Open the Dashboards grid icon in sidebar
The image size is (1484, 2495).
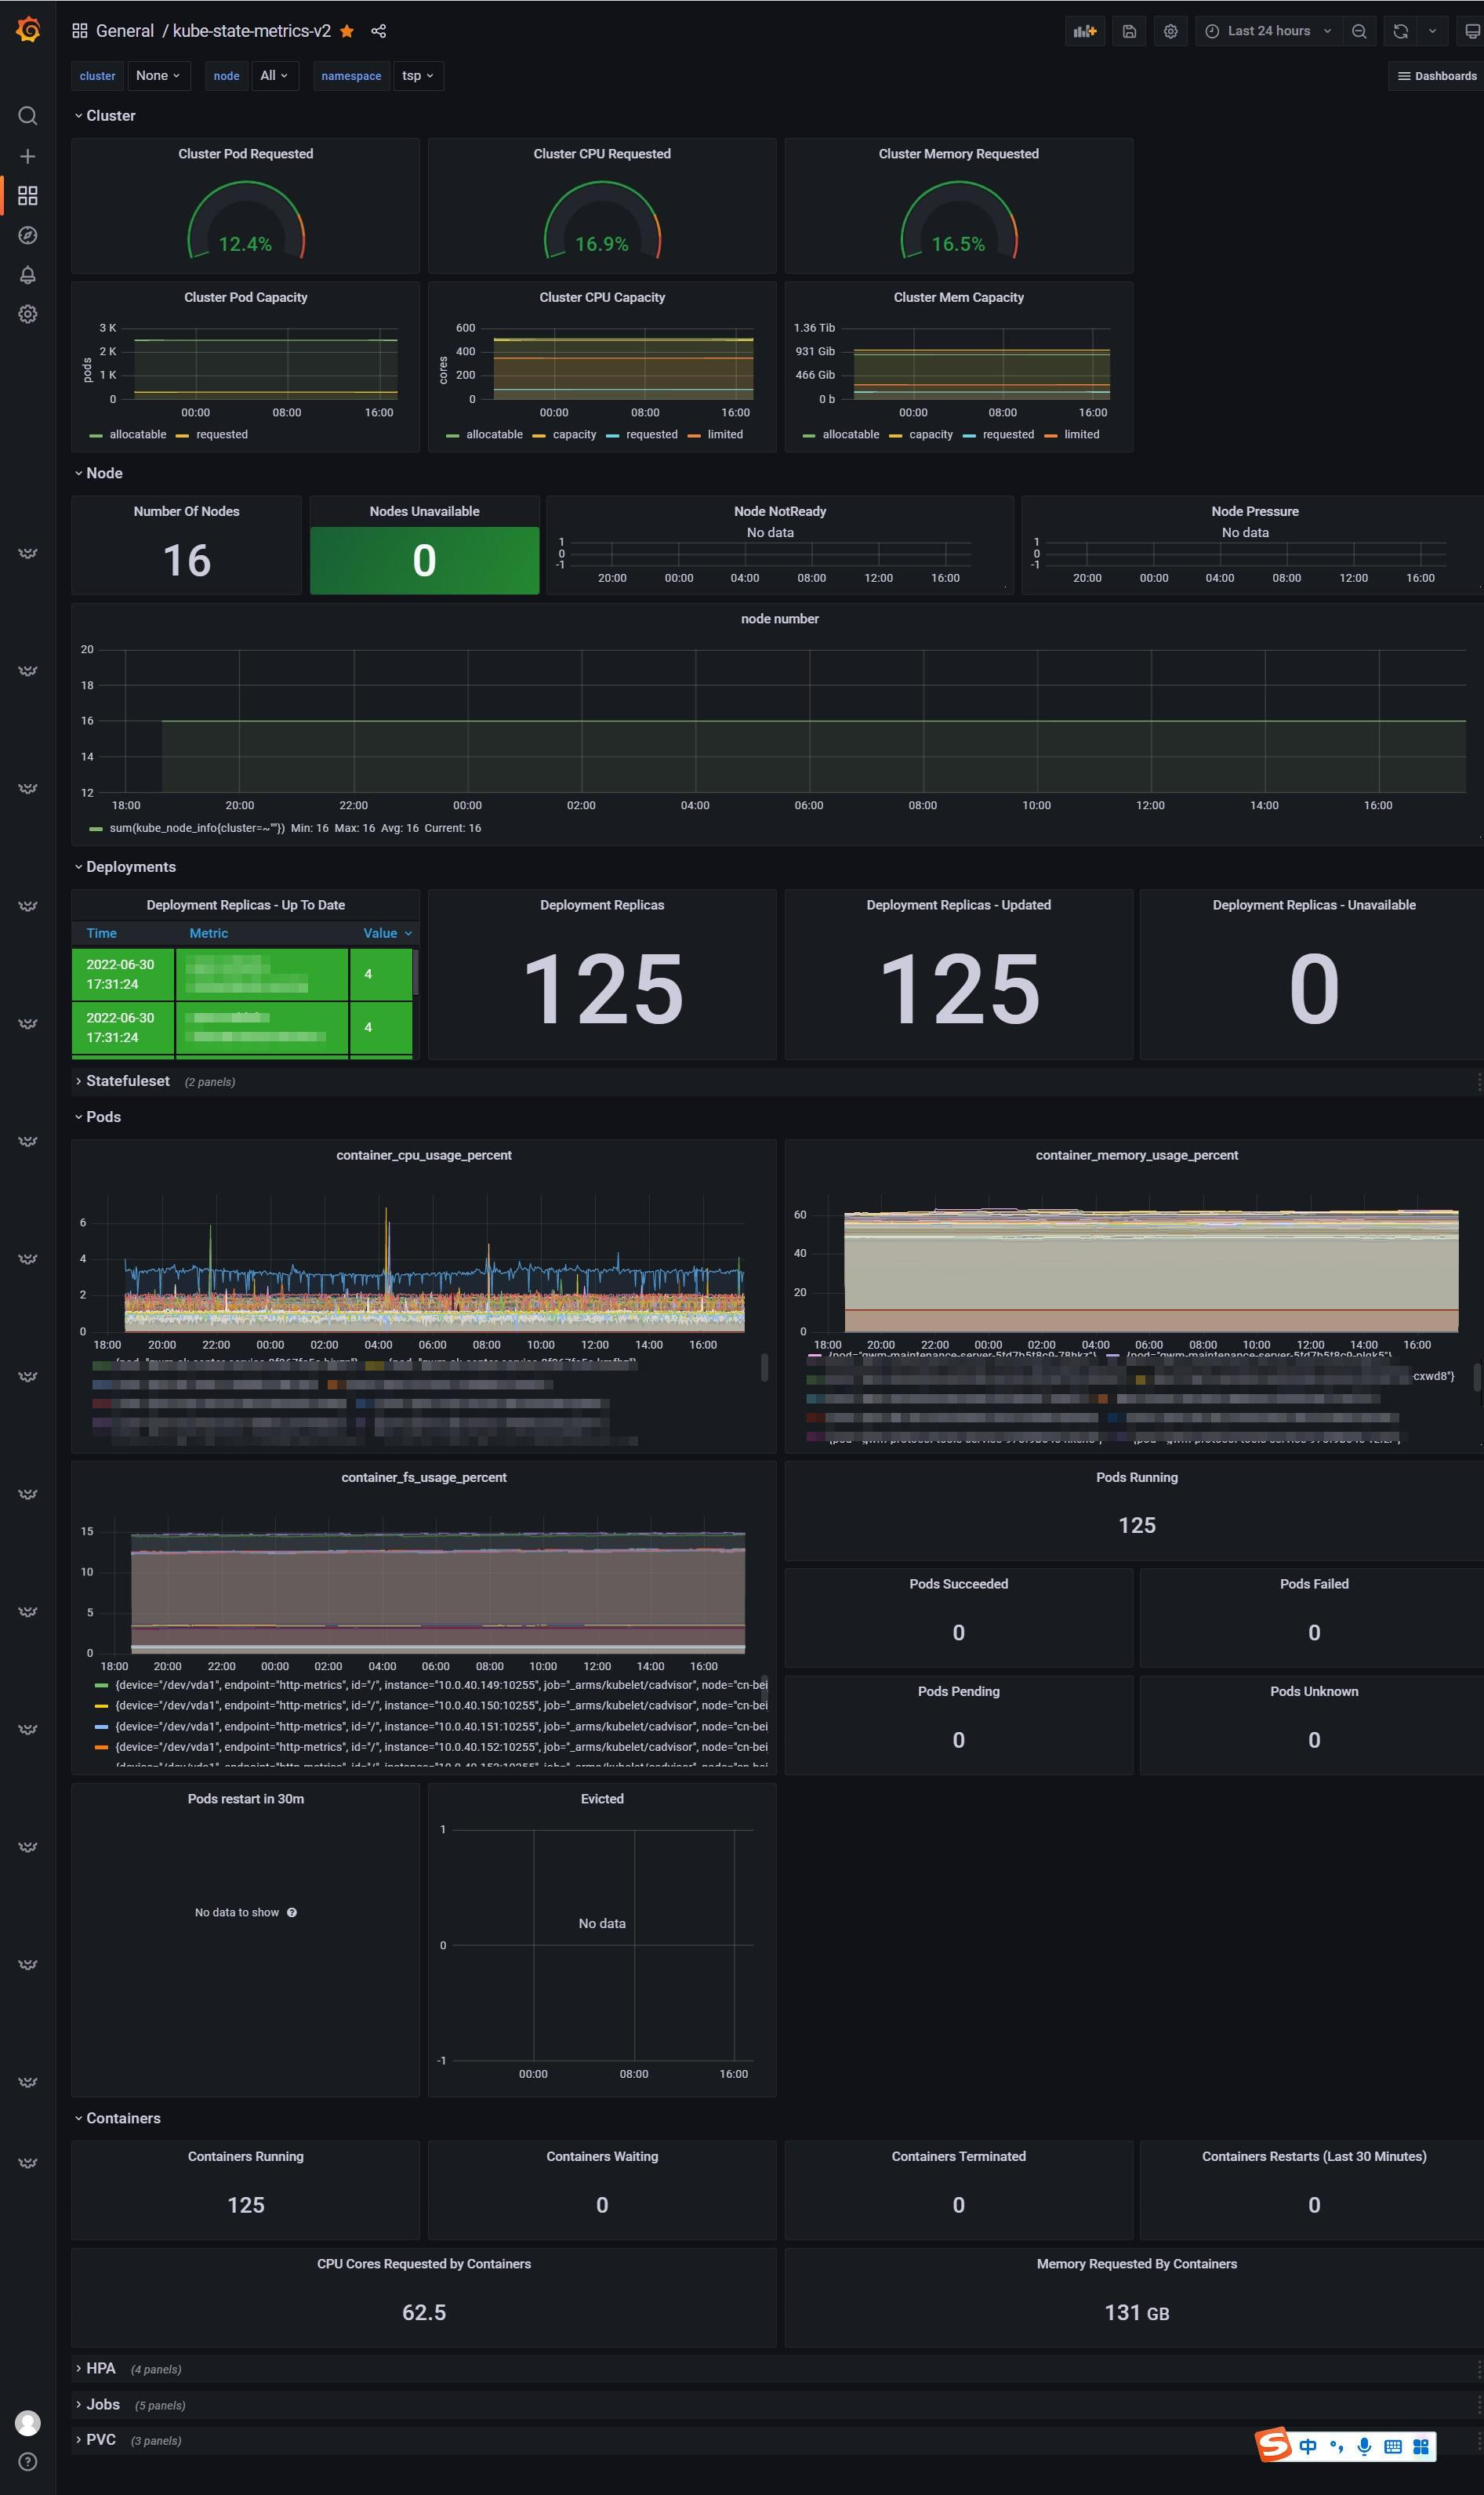pos(28,195)
